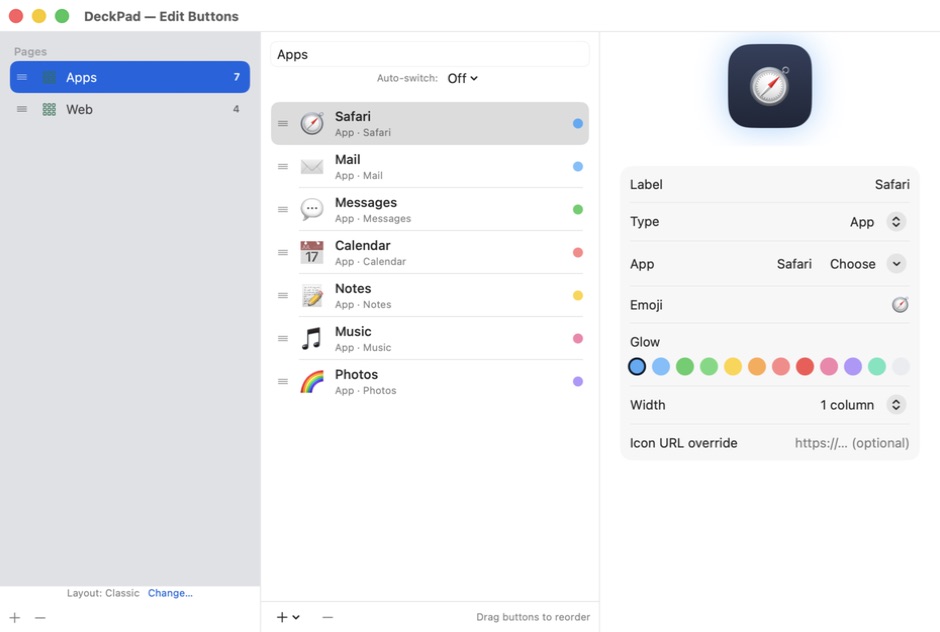Click the red glow dot on Calendar row
The height and width of the screenshot is (632, 940).
click(578, 252)
